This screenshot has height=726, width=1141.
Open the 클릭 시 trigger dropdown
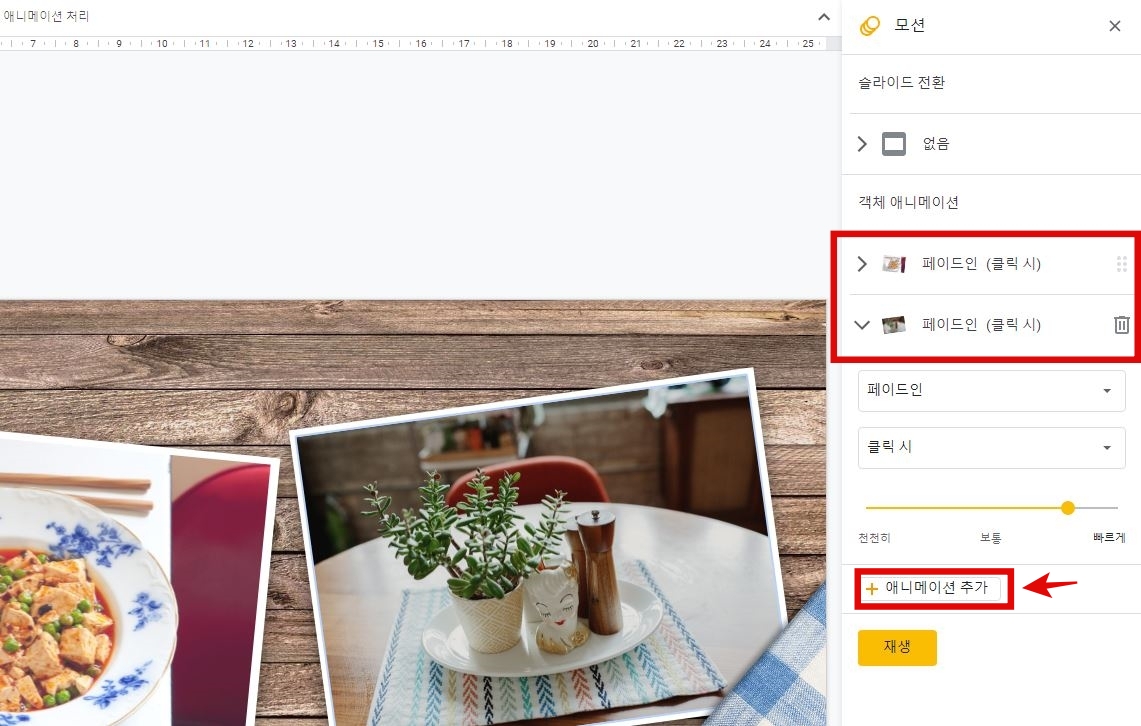pyautogui.click(x=991, y=447)
